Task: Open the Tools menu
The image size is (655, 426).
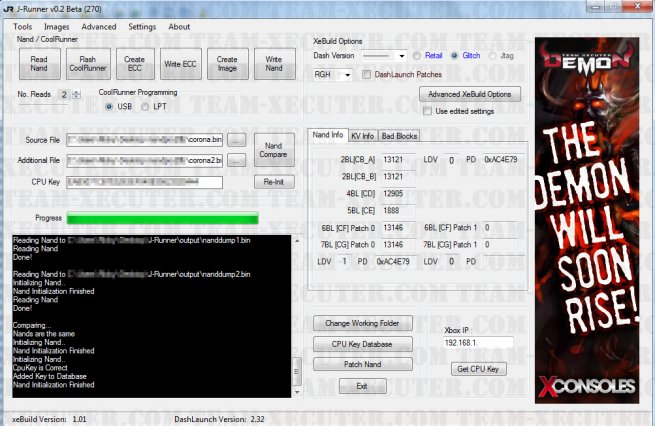Action: (23, 27)
